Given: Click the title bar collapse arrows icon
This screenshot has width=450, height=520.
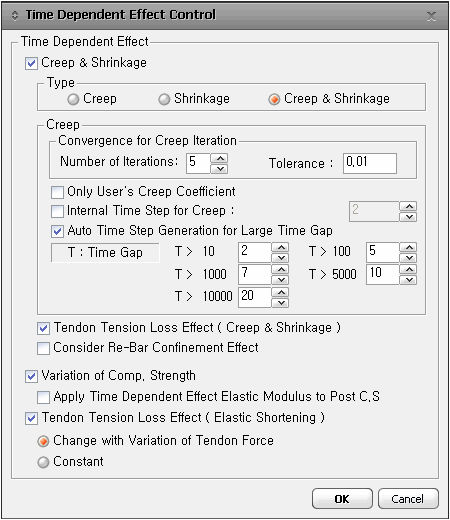Looking at the screenshot, I should tap(15, 15).
